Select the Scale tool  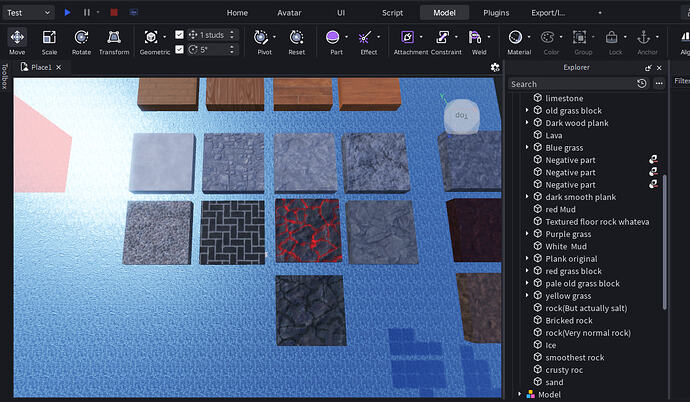pos(49,42)
